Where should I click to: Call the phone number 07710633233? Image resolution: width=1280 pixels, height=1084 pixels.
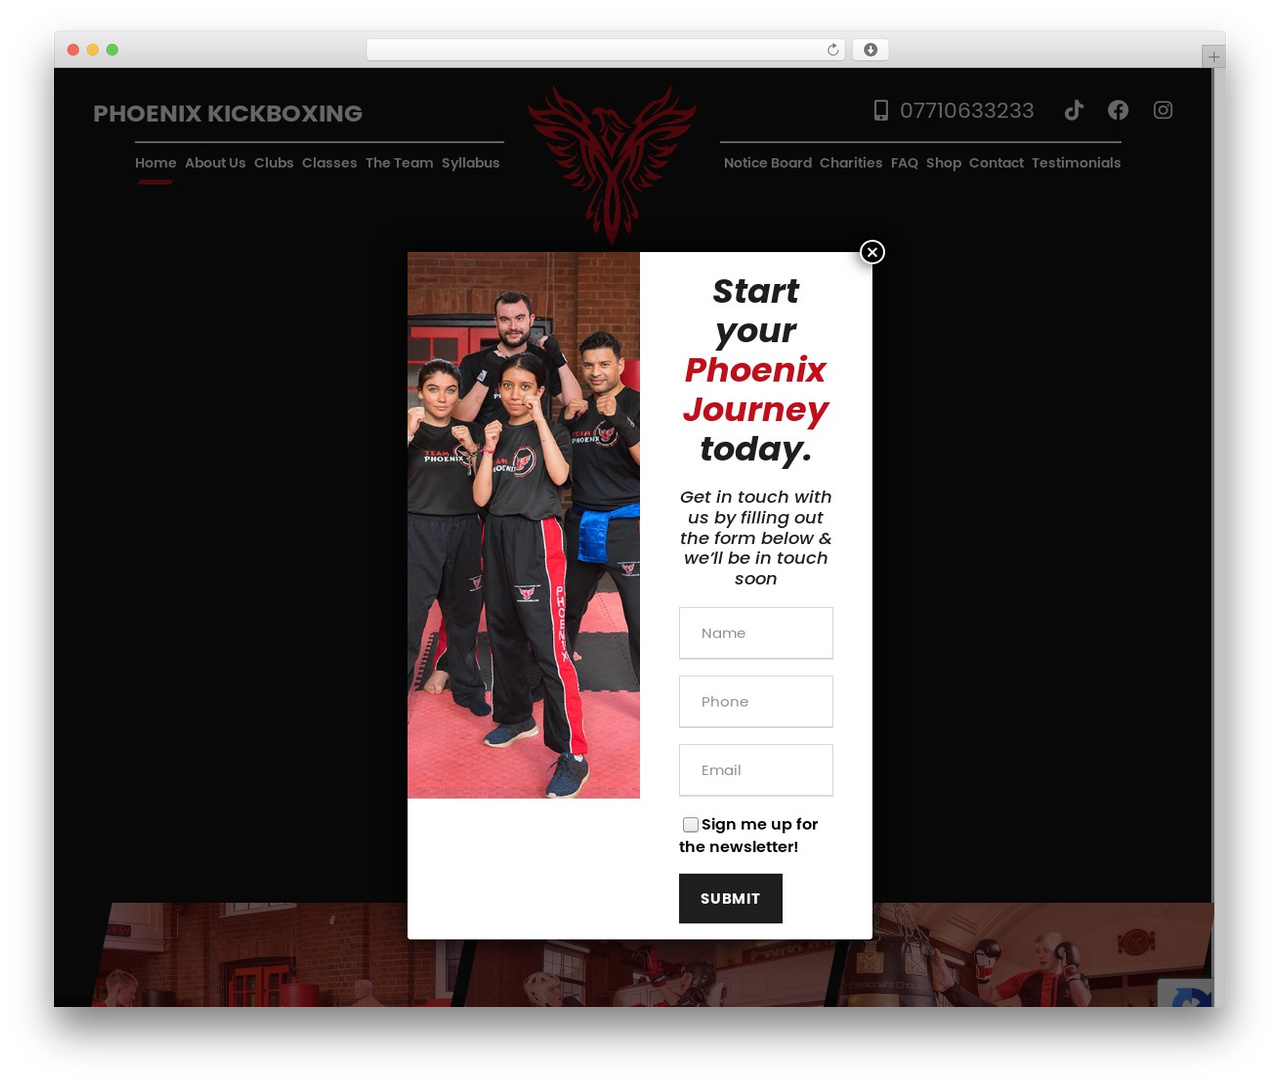(967, 110)
